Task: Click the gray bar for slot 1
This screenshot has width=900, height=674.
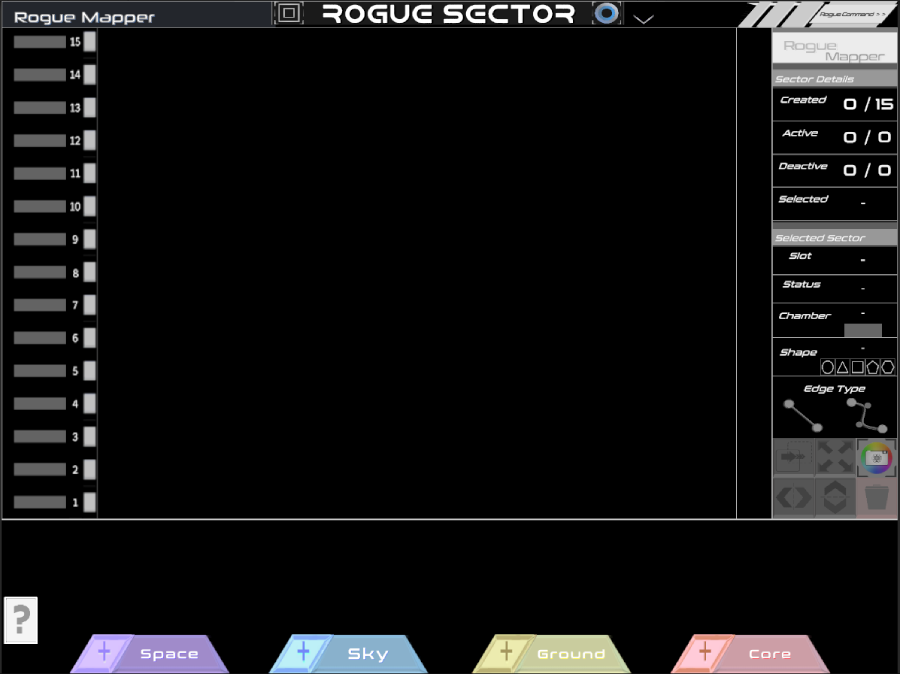Action: (x=40, y=502)
